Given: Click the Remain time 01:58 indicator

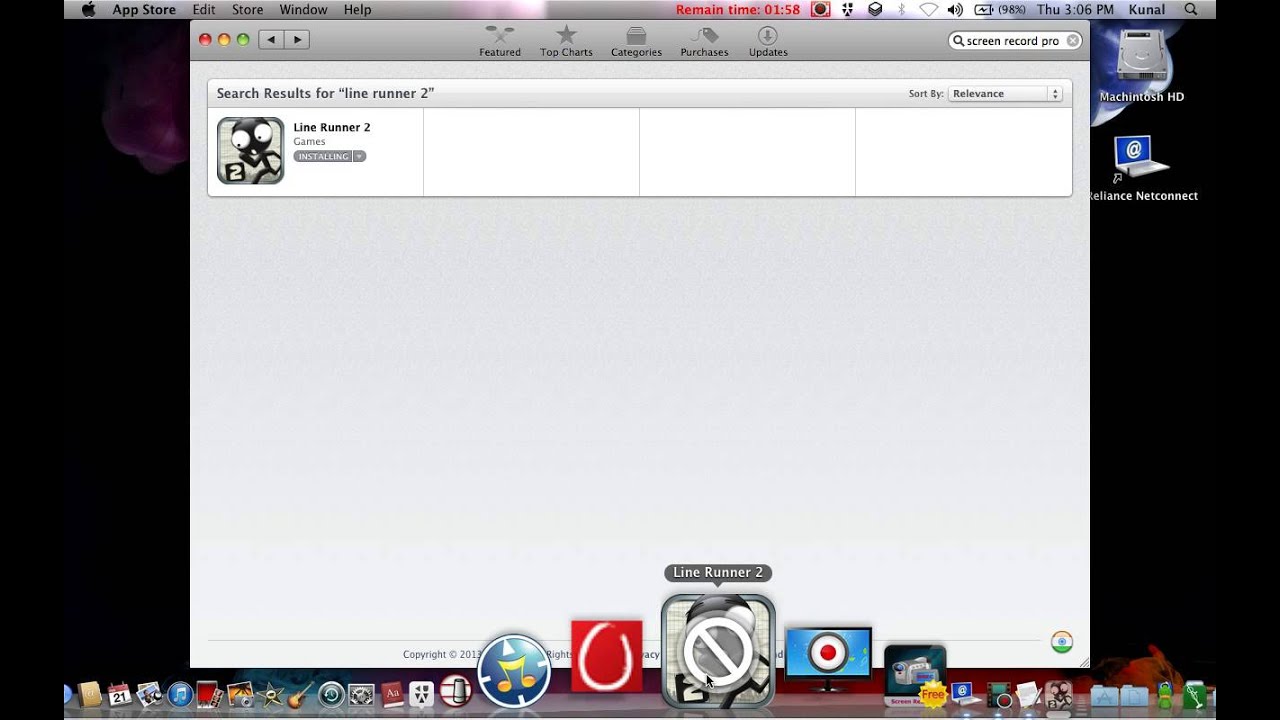Looking at the screenshot, I should [738, 9].
